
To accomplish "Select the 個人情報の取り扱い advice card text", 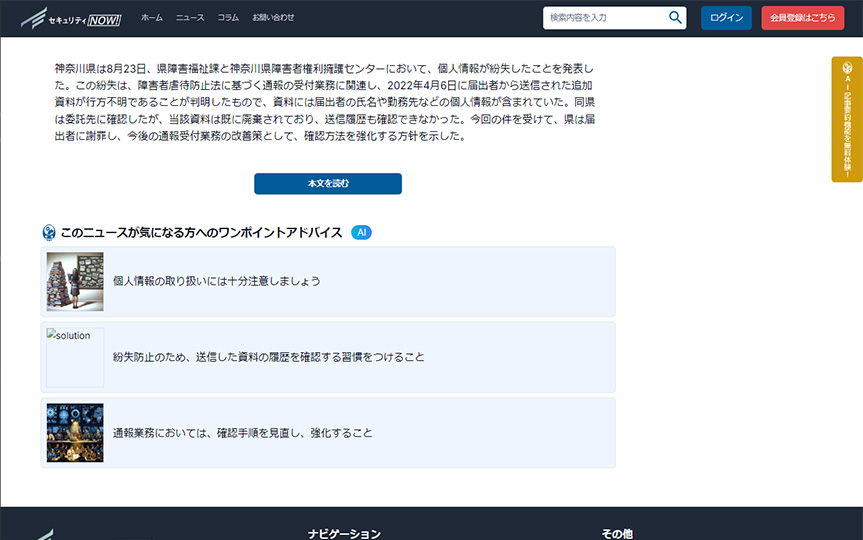I will (x=217, y=281).
